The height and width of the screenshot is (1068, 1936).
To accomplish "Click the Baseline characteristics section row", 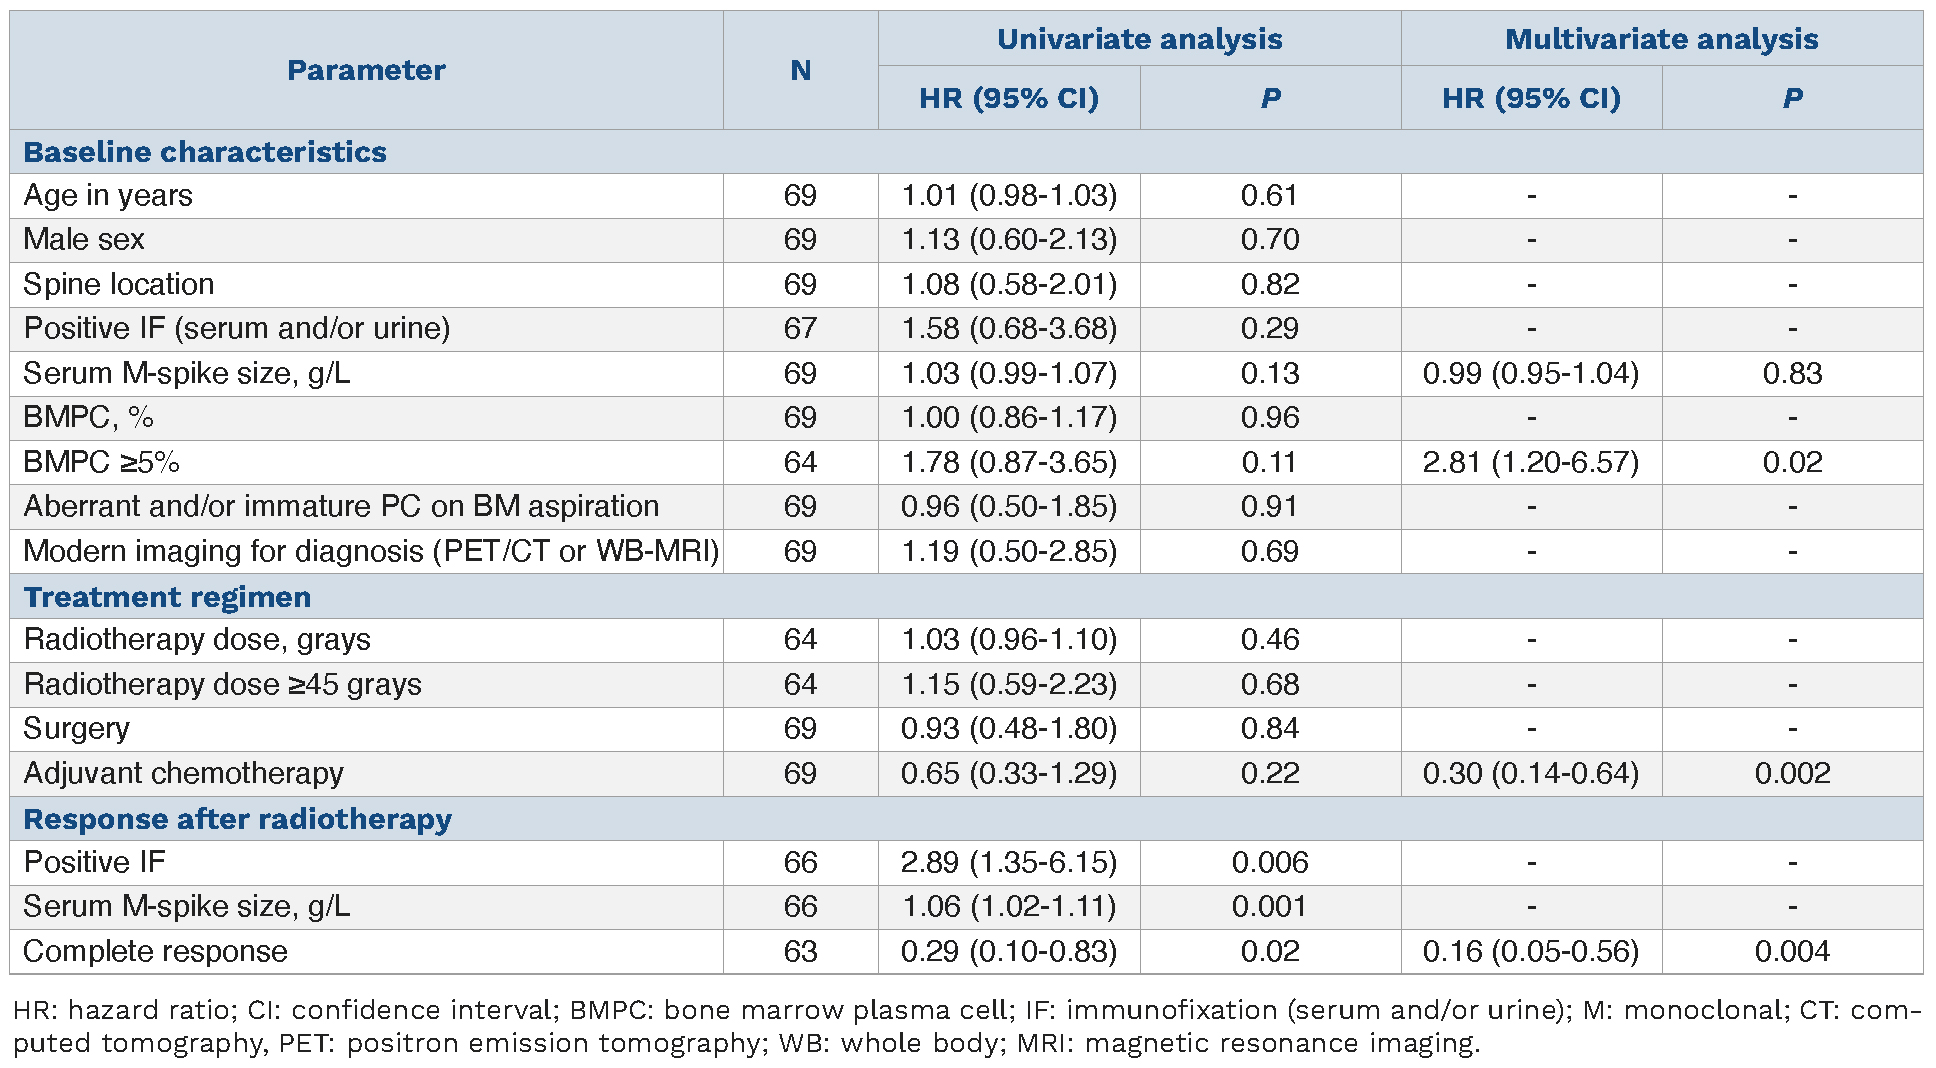I will [x=205, y=152].
